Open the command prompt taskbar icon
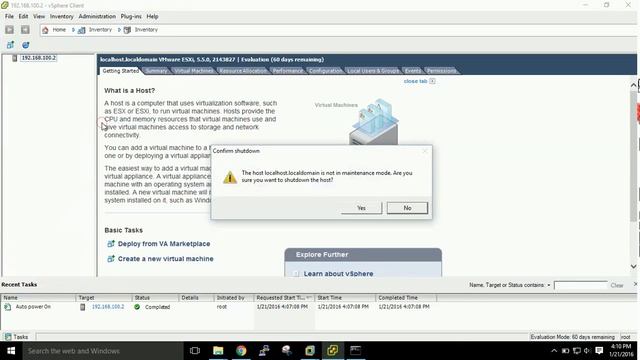Viewport: 640px width, 360px height. [x=356, y=351]
